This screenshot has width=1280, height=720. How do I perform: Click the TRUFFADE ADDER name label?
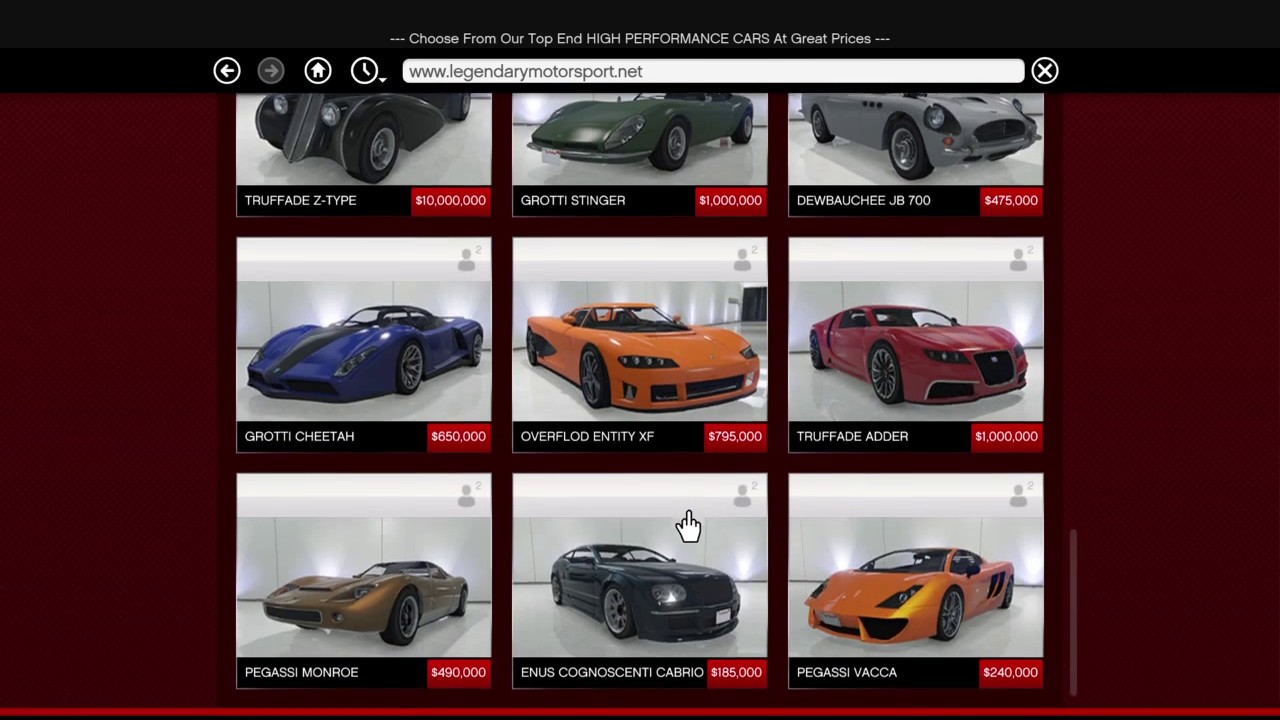[852, 436]
